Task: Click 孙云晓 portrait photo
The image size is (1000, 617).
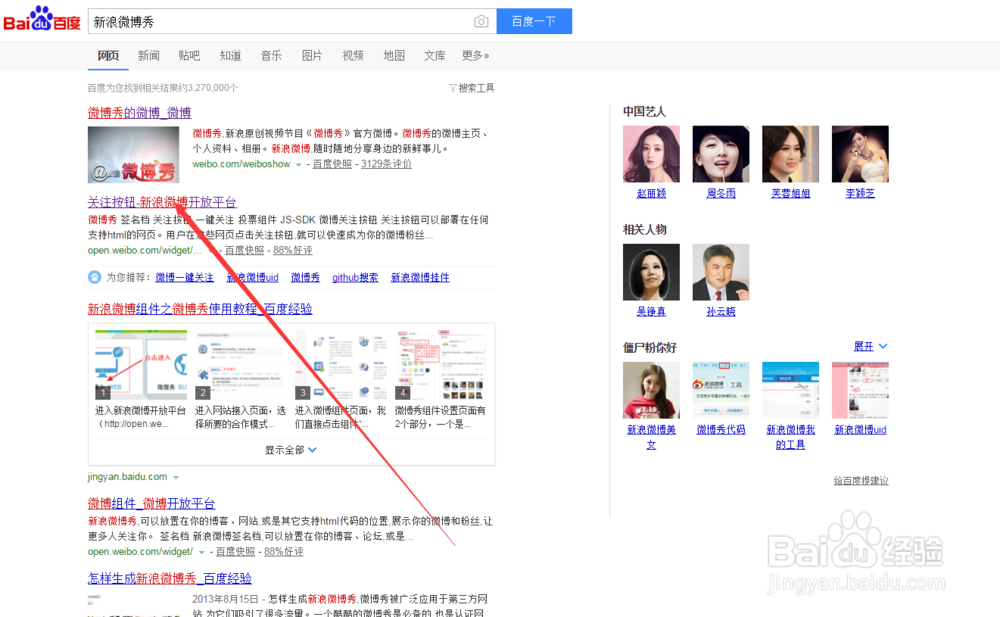Action: [721, 272]
